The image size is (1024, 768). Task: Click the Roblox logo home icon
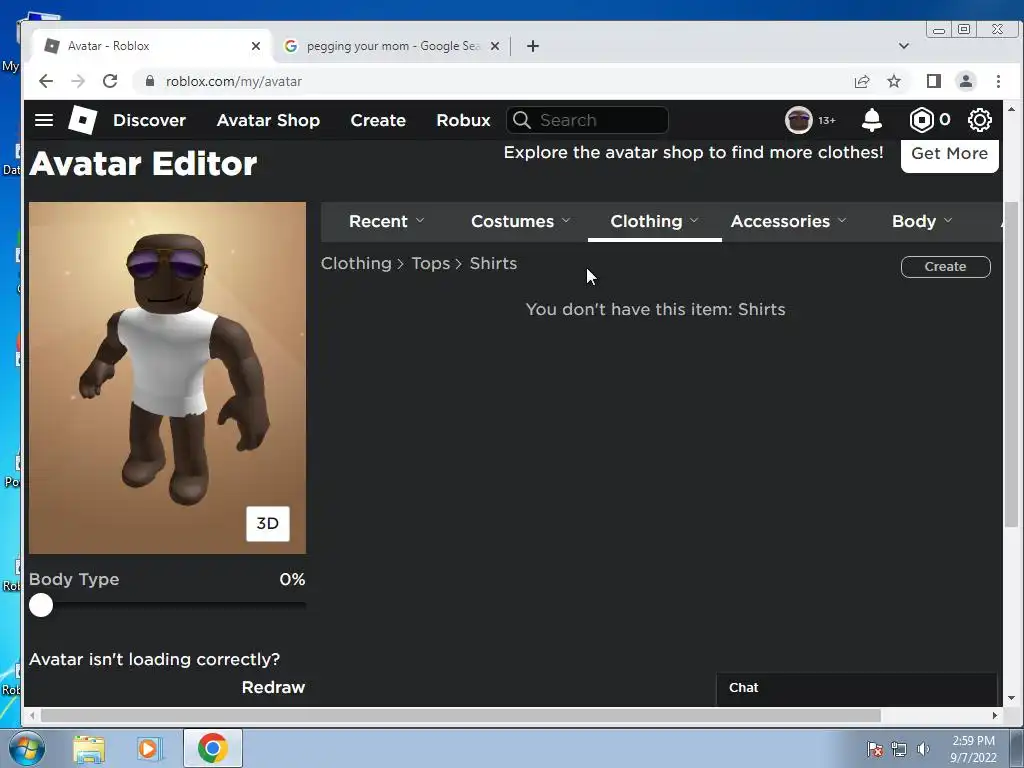point(82,120)
